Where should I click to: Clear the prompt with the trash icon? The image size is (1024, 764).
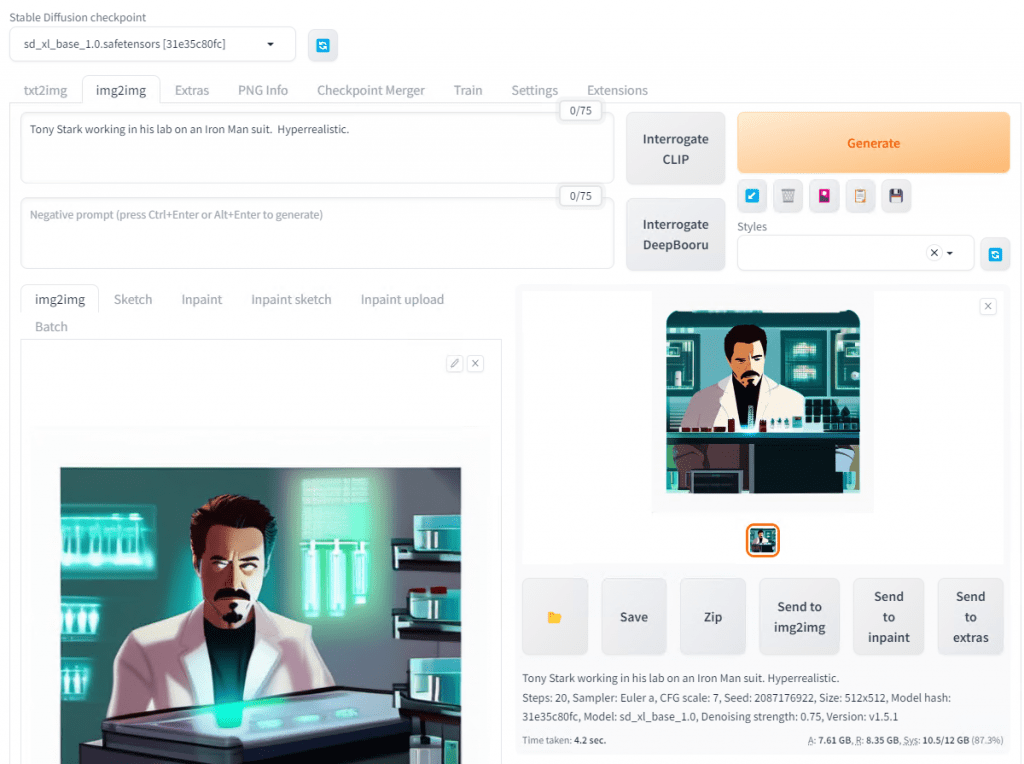click(788, 196)
